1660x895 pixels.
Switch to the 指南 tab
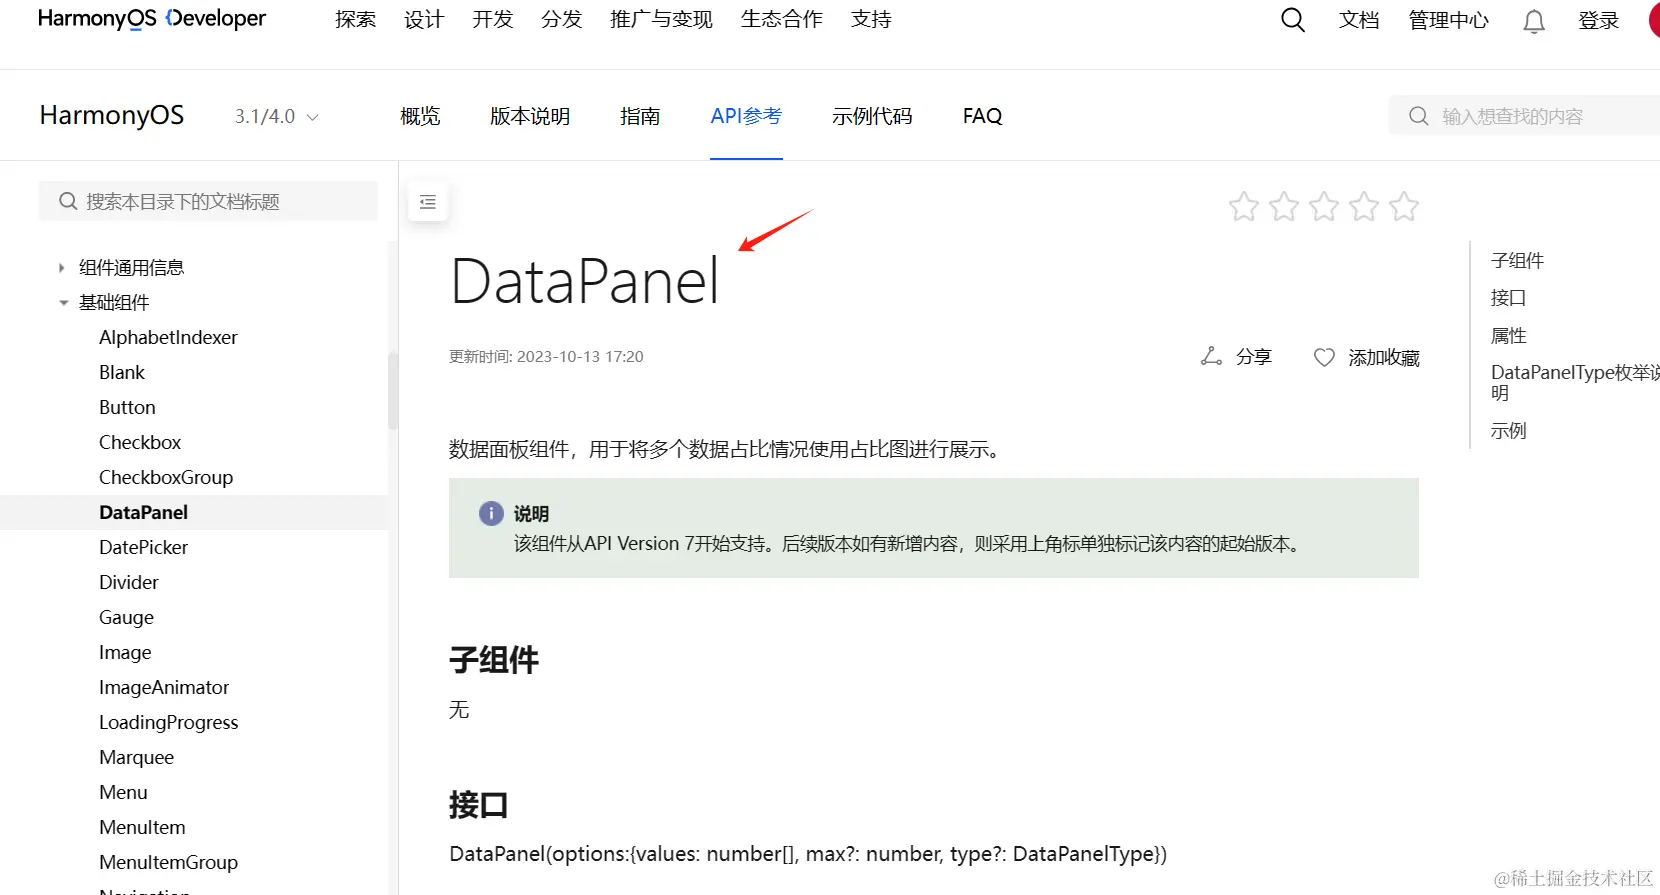click(640, 116)
